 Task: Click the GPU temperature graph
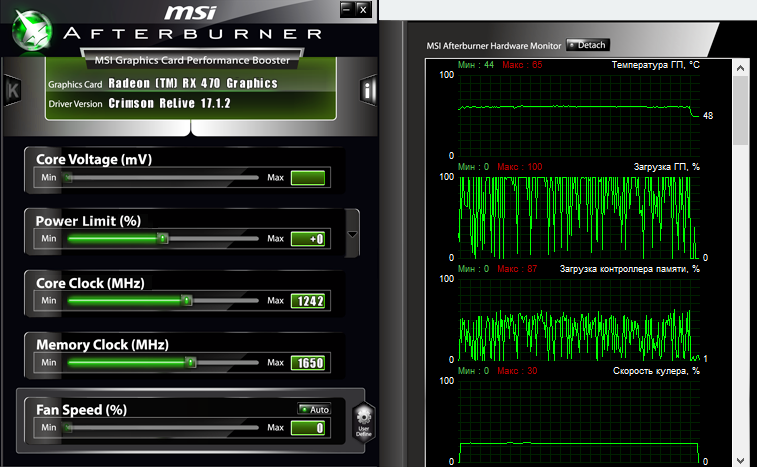(578, 115)
